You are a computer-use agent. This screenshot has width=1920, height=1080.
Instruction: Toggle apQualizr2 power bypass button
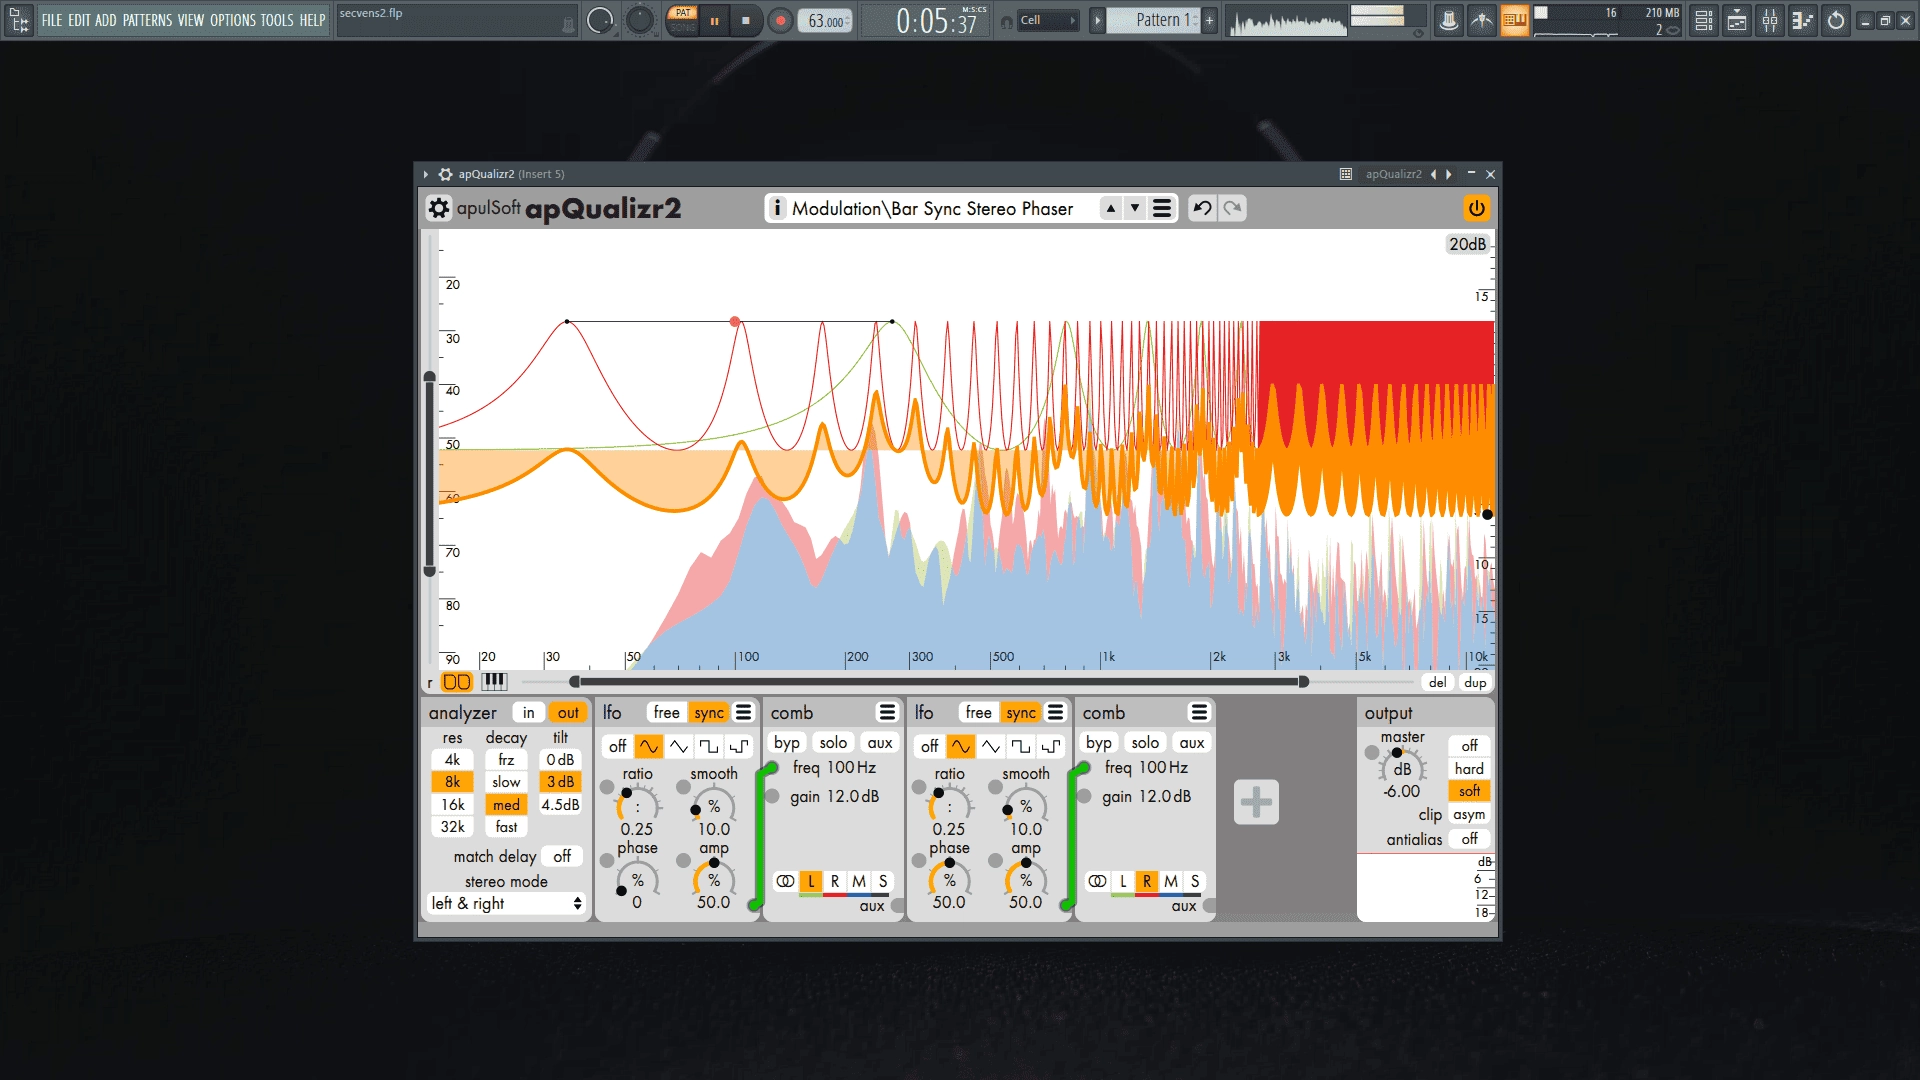pos(1476,208)
